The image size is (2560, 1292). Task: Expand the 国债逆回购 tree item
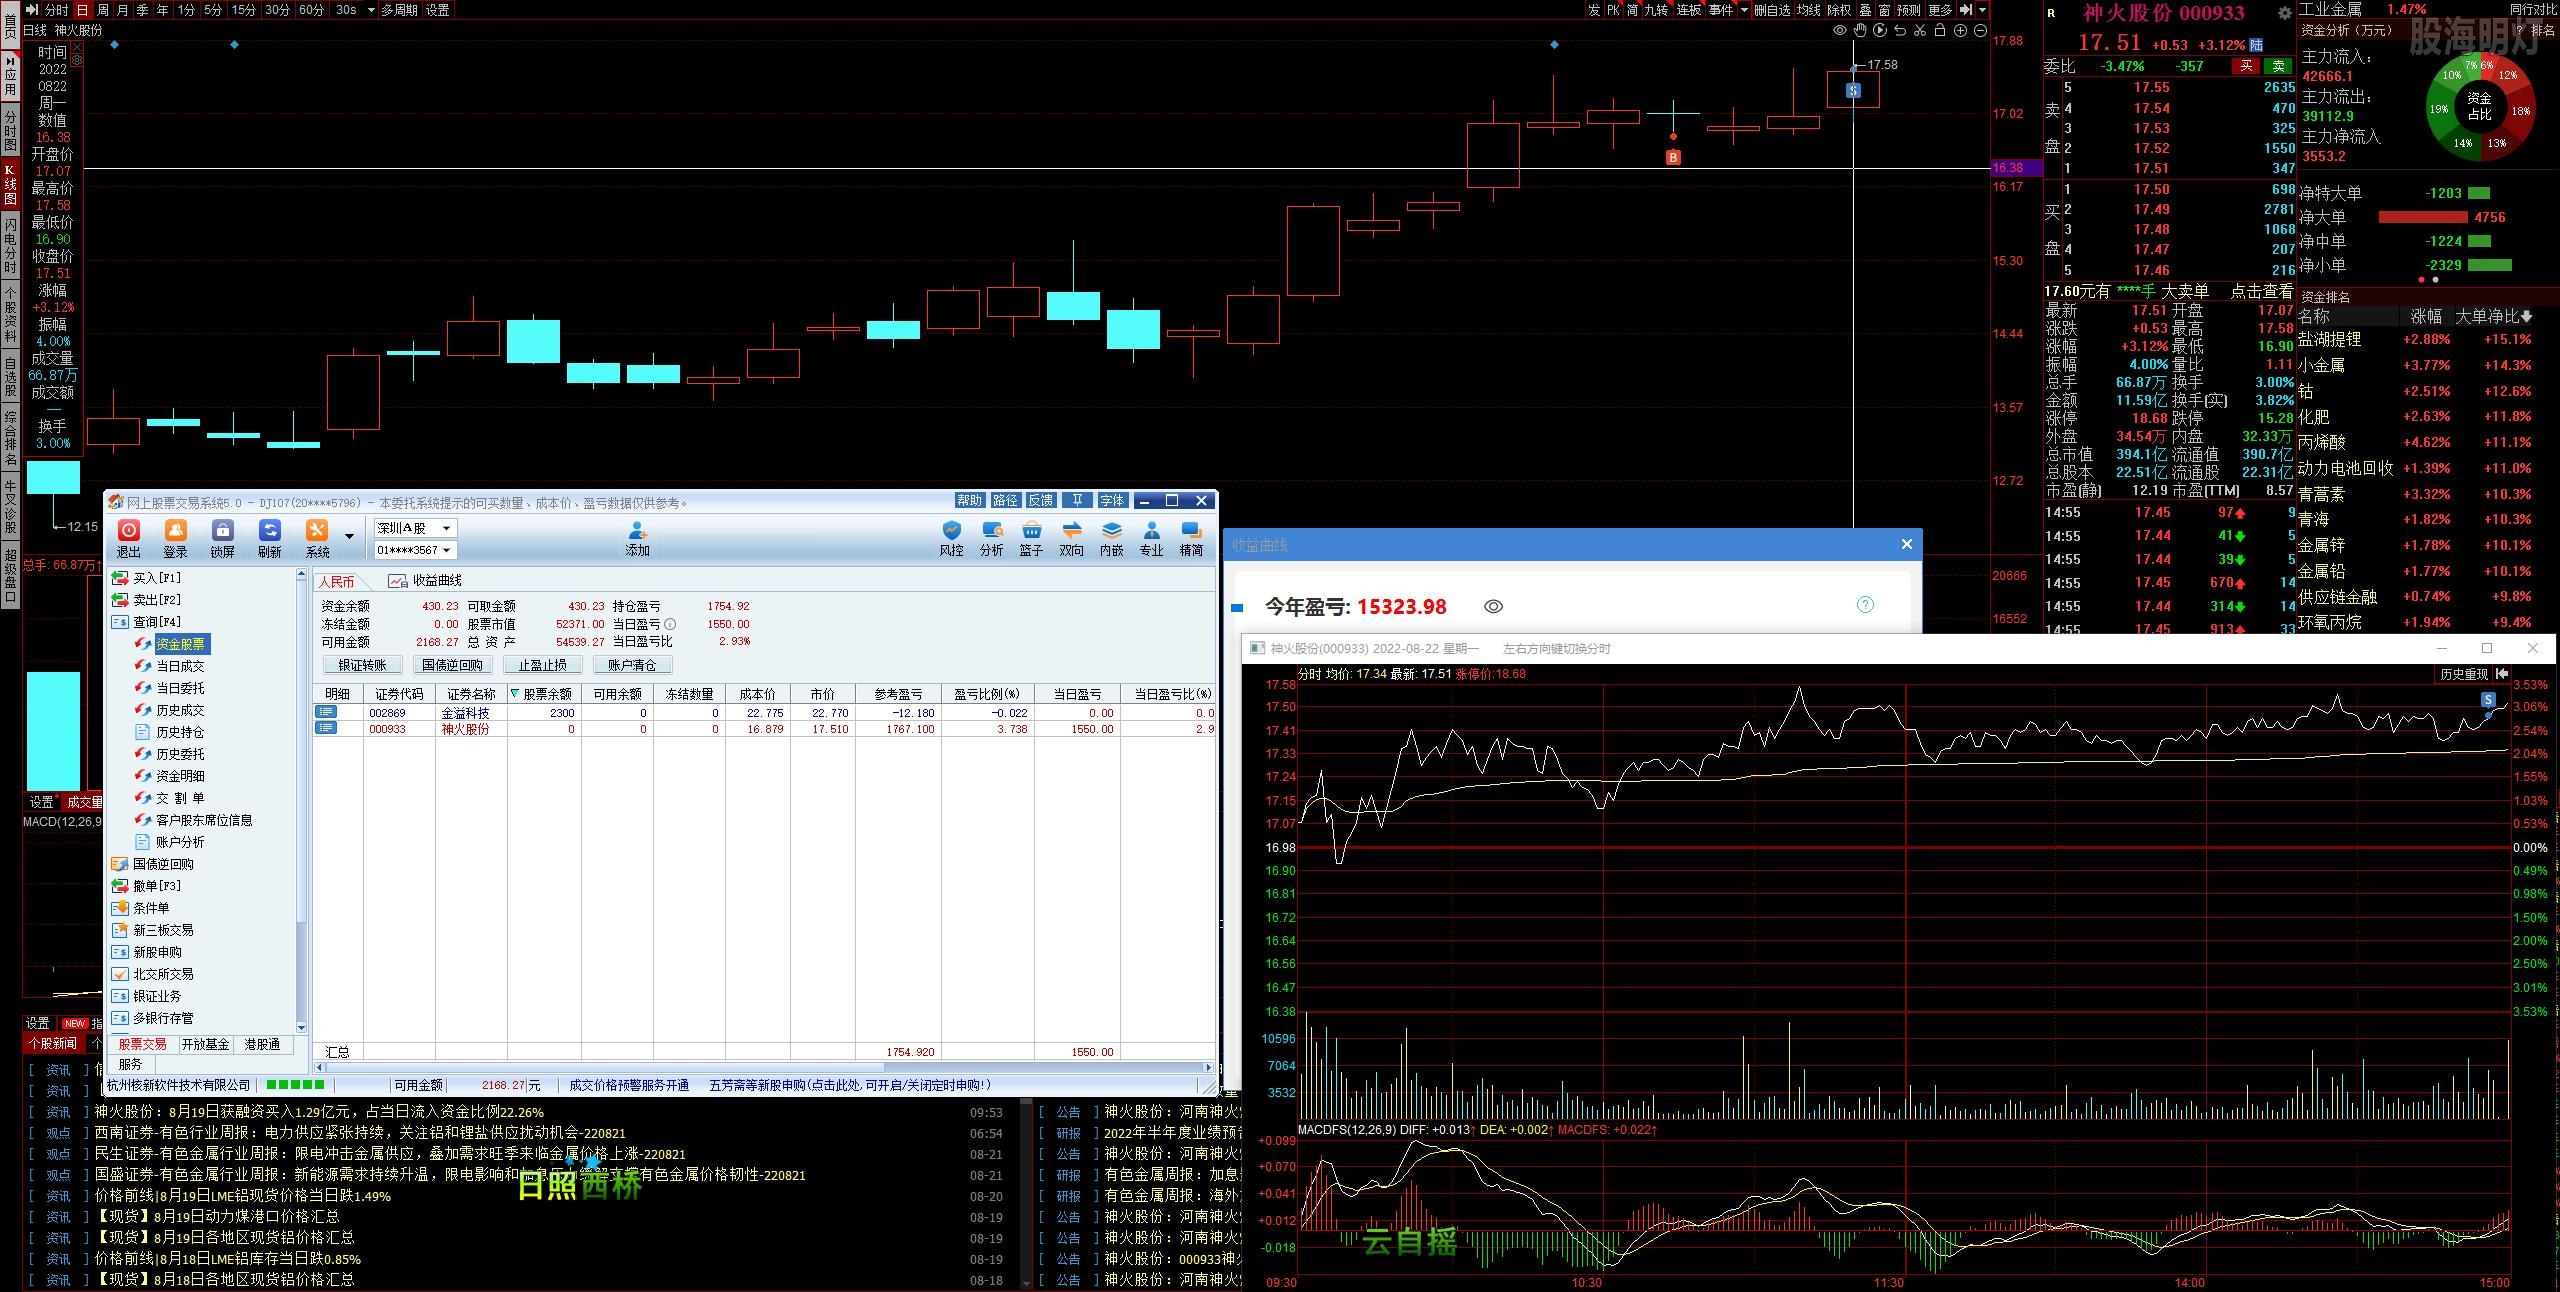[x=152, y=864]
